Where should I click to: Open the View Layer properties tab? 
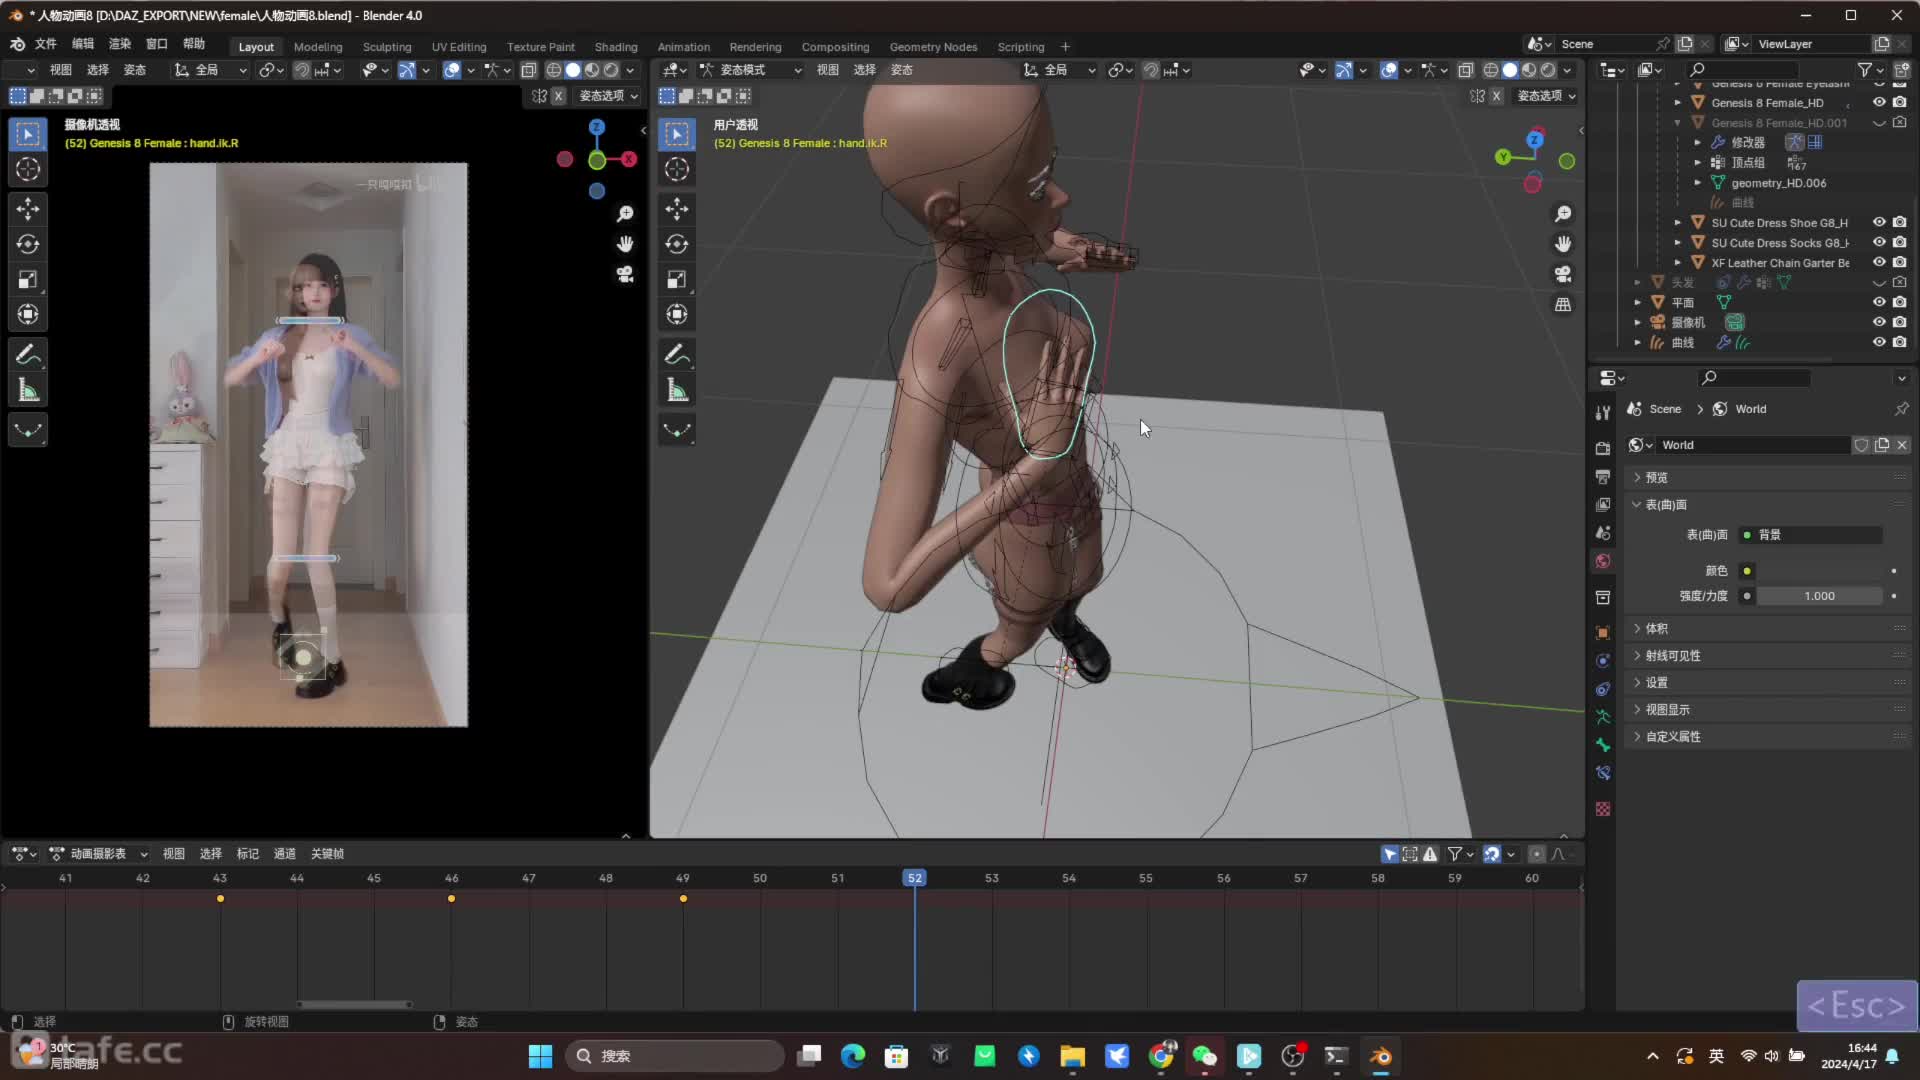tap(1603, 505)
